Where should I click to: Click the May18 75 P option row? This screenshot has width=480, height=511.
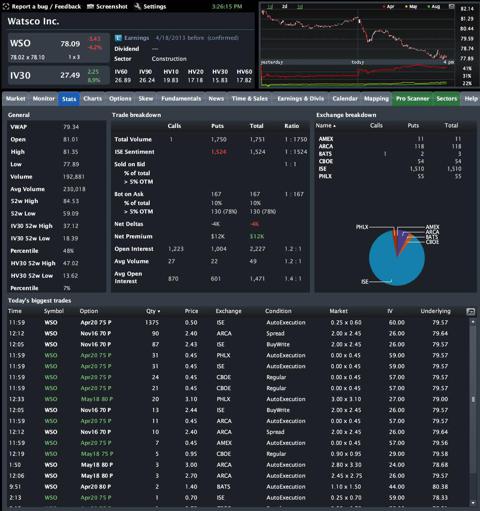[x=238, y=454]
